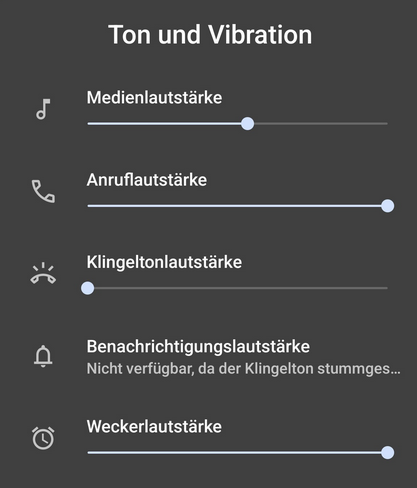Tap the music note media icon
Screen dimensions: 417x488
click(43, 109)
